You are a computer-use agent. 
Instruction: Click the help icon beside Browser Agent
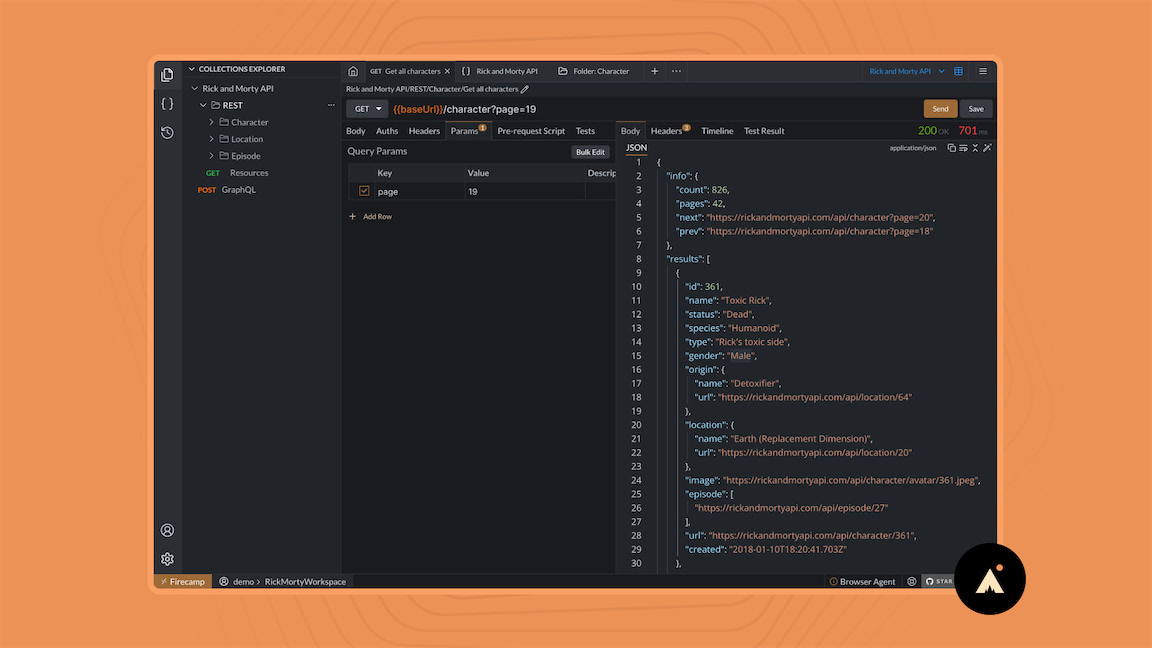tap(912, 581)
